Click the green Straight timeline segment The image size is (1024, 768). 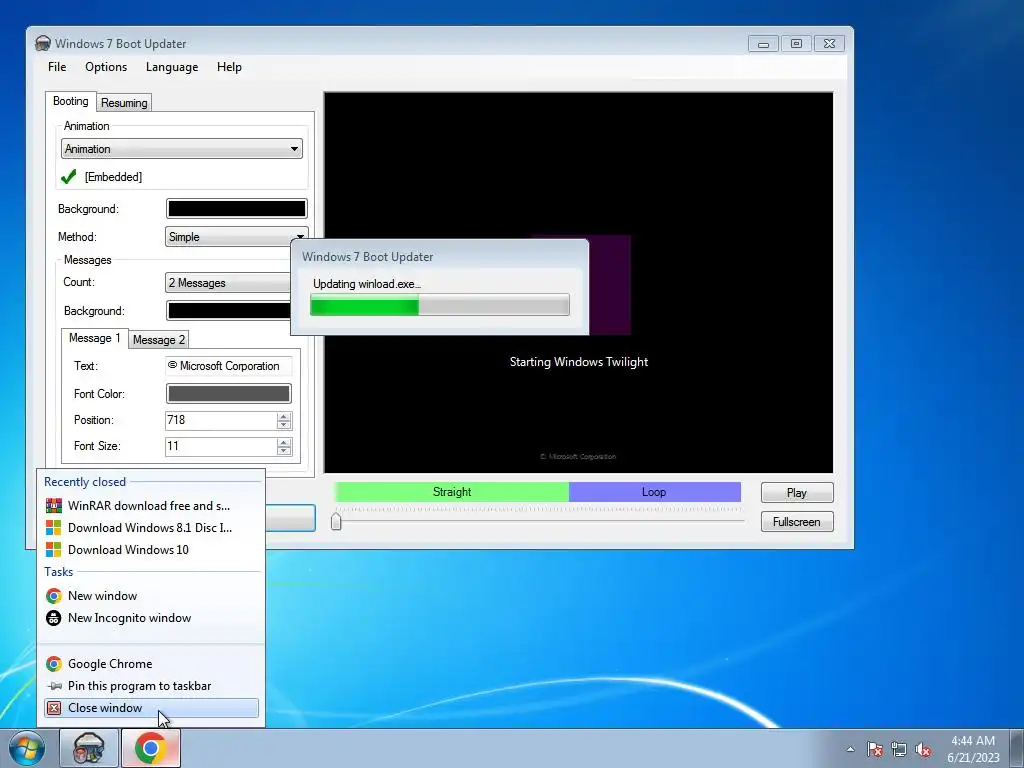pyautogui.click(x=451, y=492)
